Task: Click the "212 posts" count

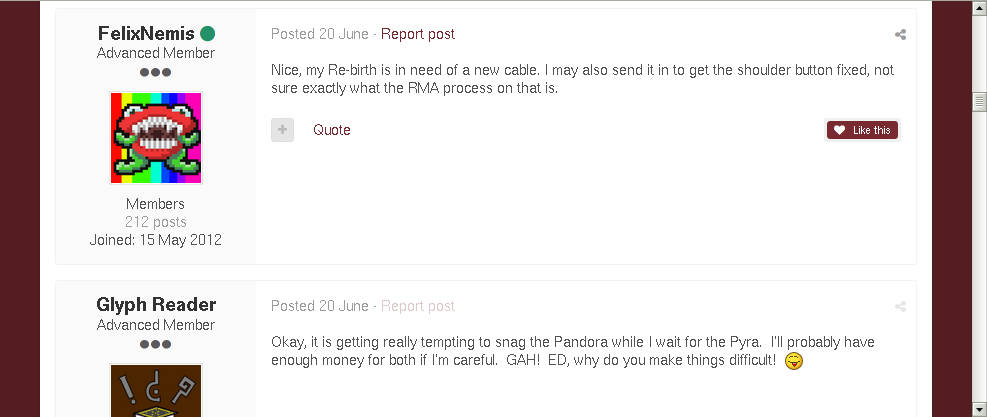Action: pyautogui.click(x=156, y=222)
